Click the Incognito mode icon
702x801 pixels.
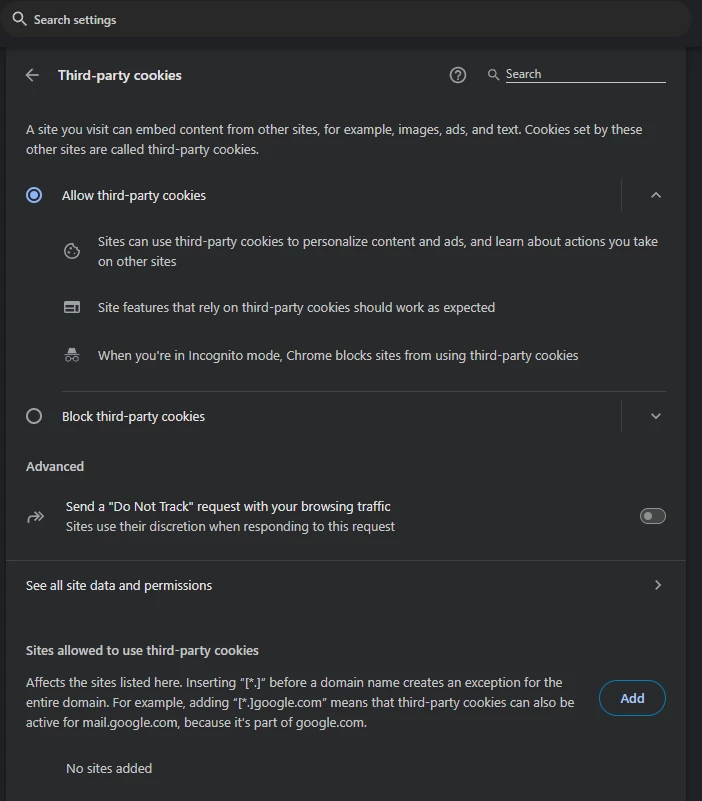tap(72, 355)
